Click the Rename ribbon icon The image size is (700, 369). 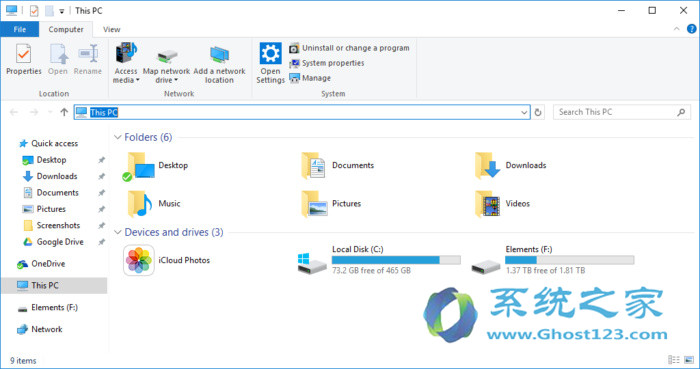[x=88, y=59]
